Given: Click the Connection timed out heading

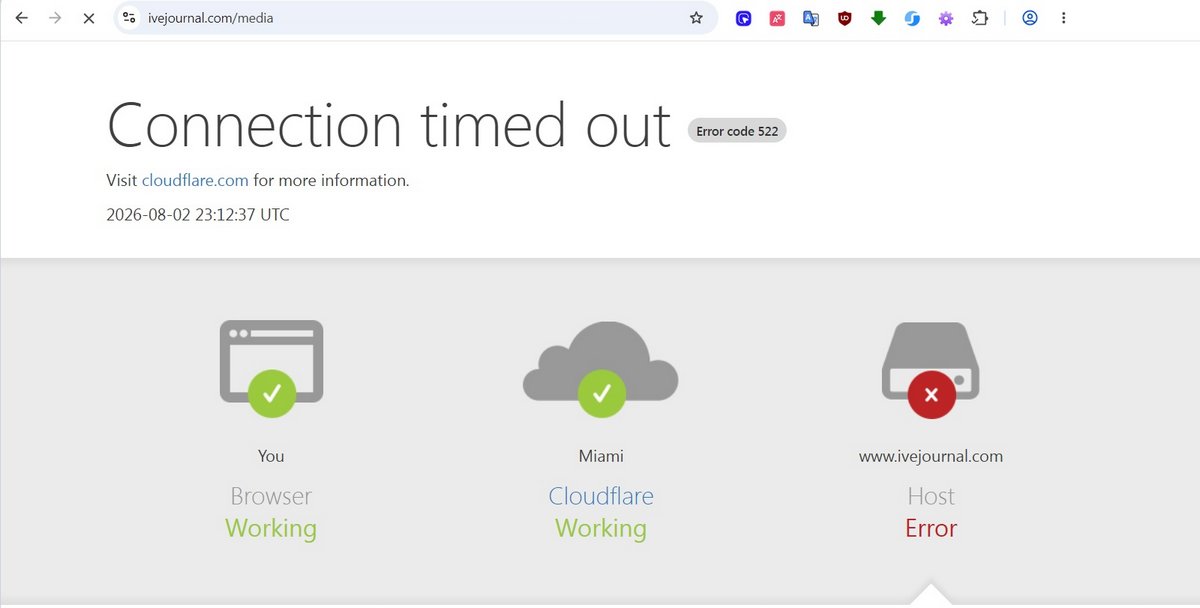Looking at the screenshot, I should click(x=389, y=126).
